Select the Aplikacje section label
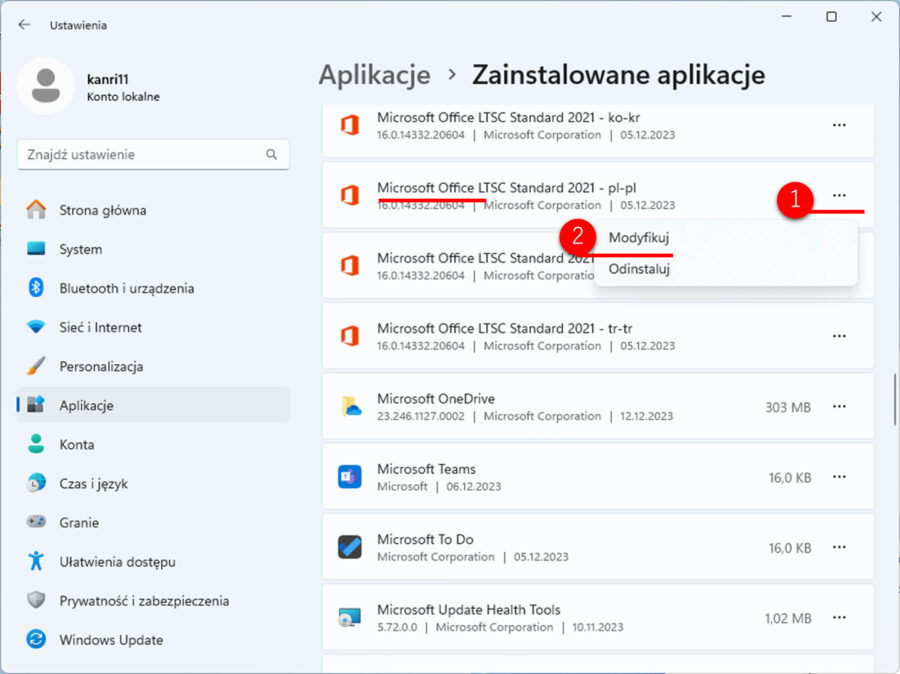Screen dimensions: 900x674 pyautogui.click(x=87, y=405)
